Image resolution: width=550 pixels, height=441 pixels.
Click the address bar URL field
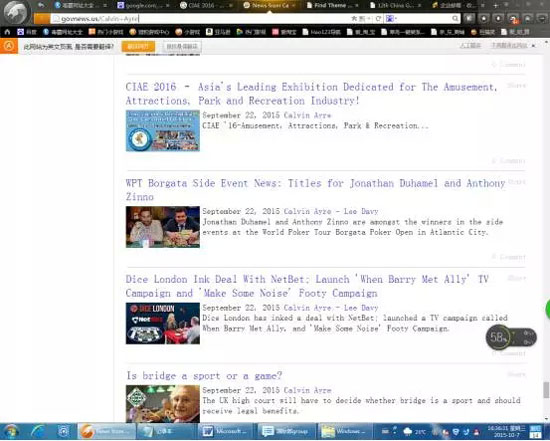coord(200,19)
